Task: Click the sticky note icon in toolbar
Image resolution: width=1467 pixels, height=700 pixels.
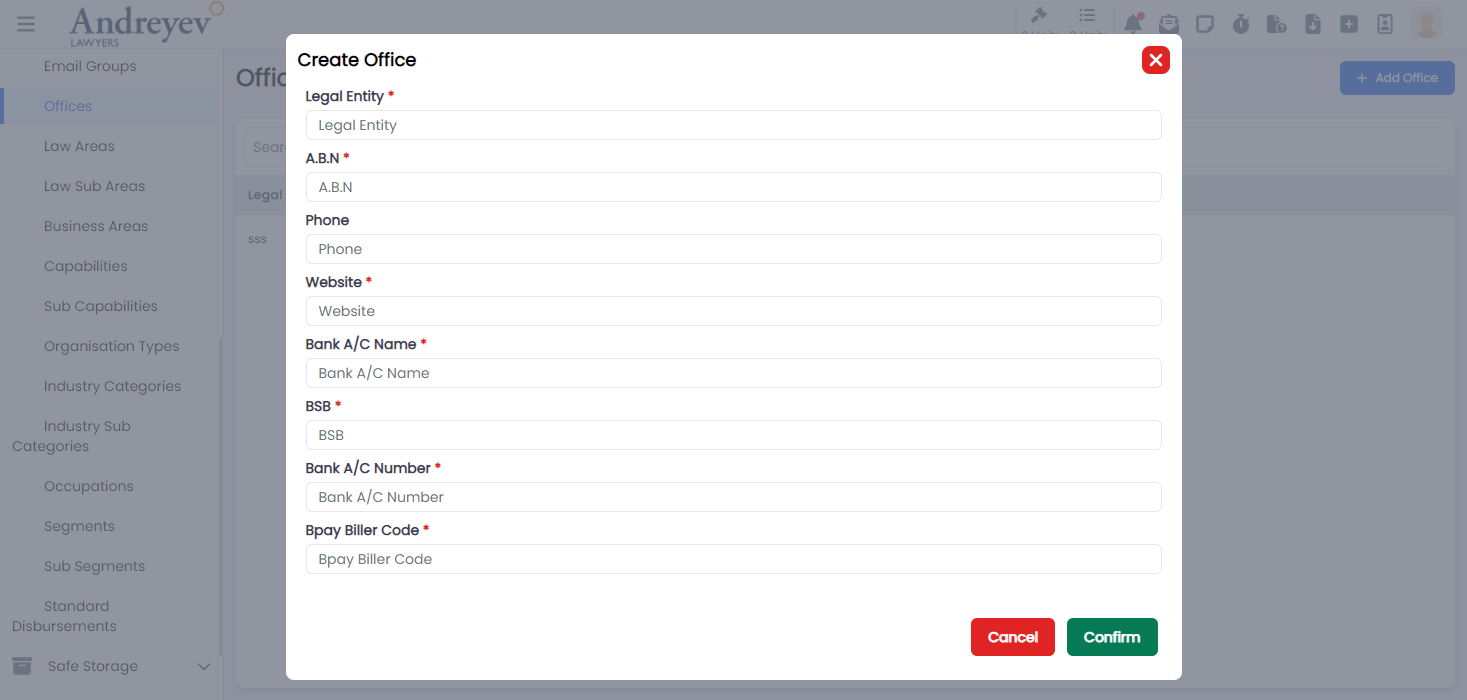Action: pos(1205,22)
